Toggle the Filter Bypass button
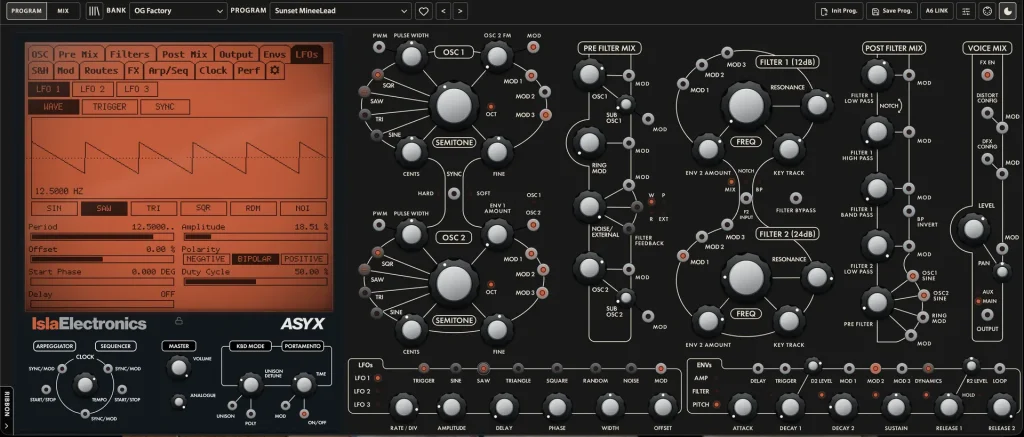Viewport: 1024px width, 437px height. pyautogui.click(x=795, y=198)
